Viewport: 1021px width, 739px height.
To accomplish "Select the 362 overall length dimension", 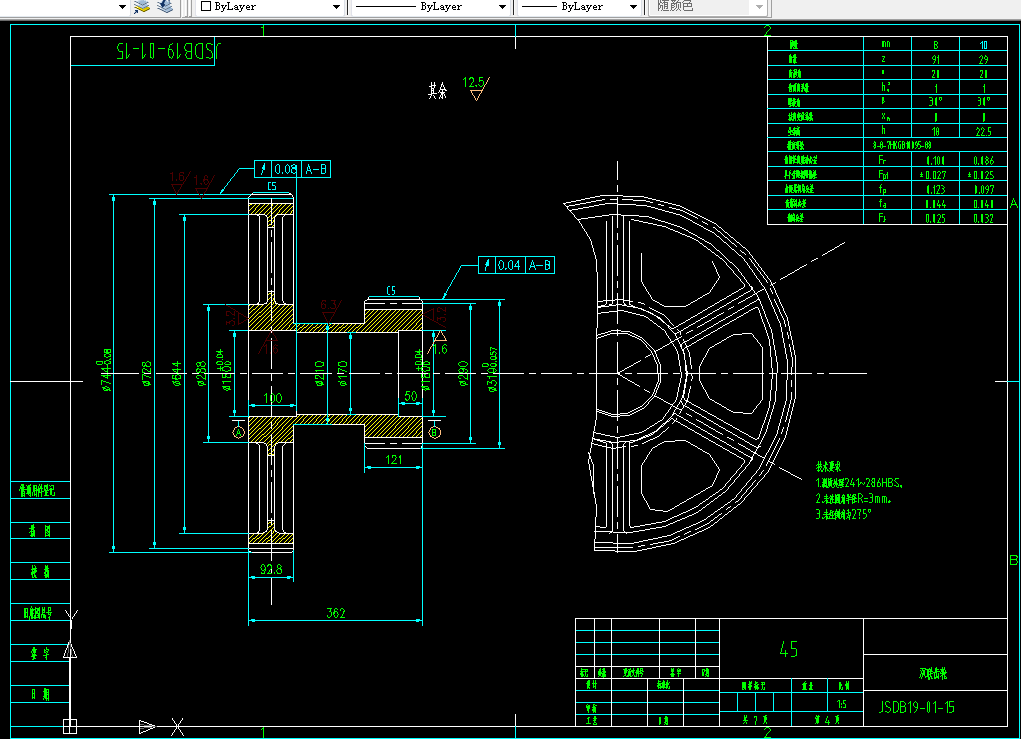I will pyautogui.click(x=336, y=613).
